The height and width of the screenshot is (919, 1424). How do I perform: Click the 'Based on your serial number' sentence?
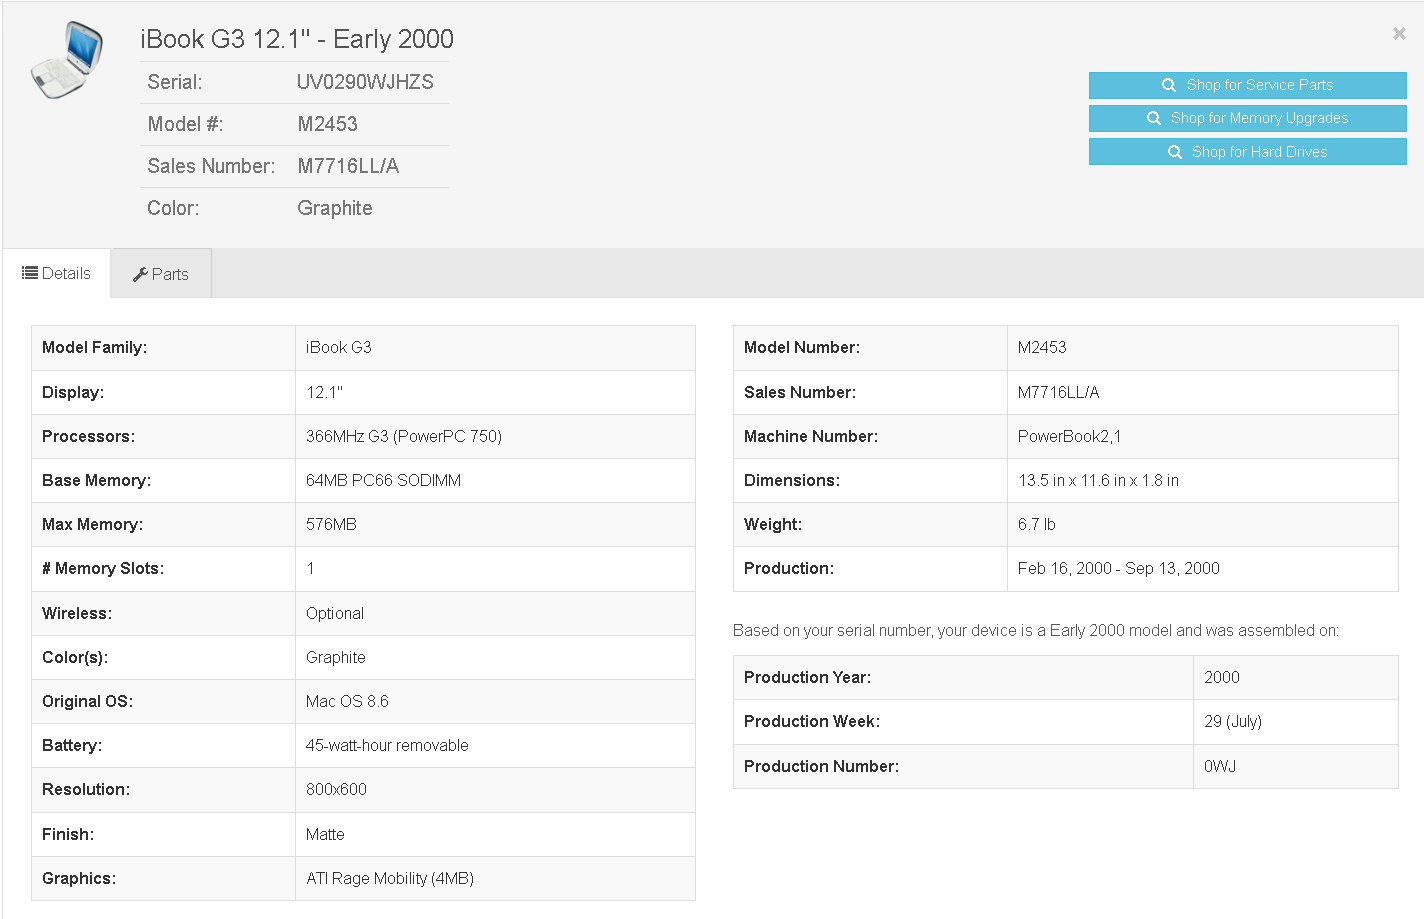(x=1035, y=630)
